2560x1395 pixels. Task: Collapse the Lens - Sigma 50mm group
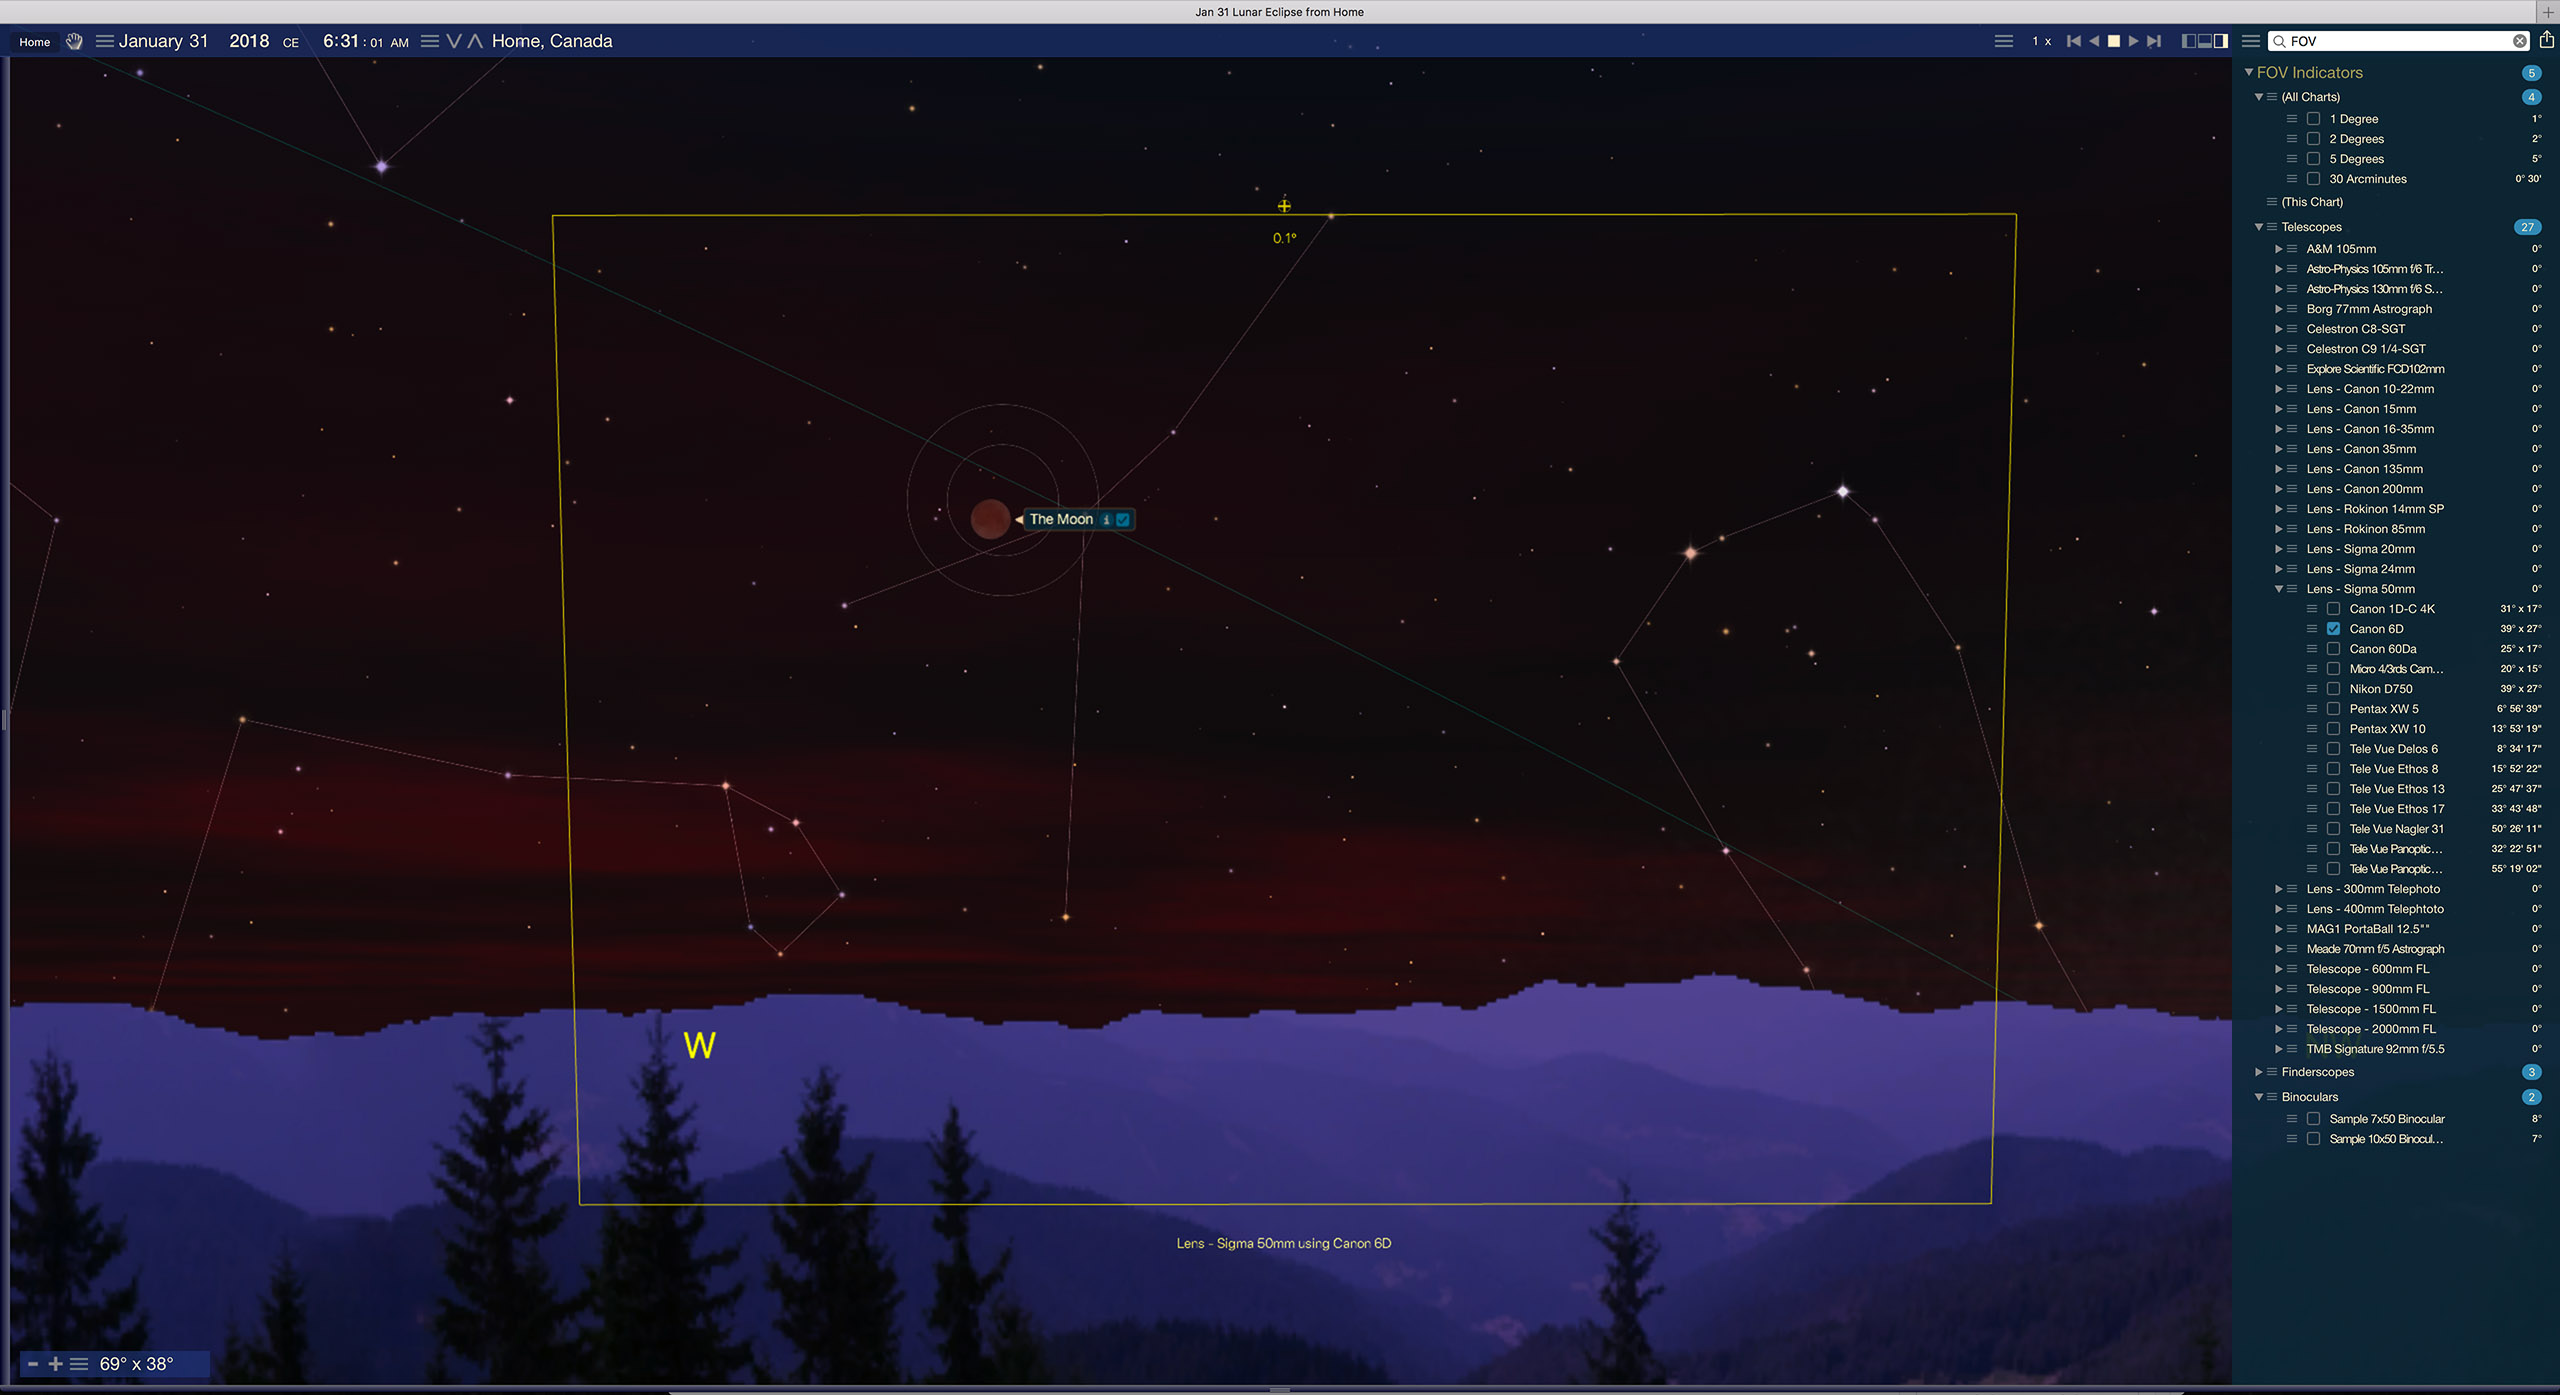[2279, 589]
